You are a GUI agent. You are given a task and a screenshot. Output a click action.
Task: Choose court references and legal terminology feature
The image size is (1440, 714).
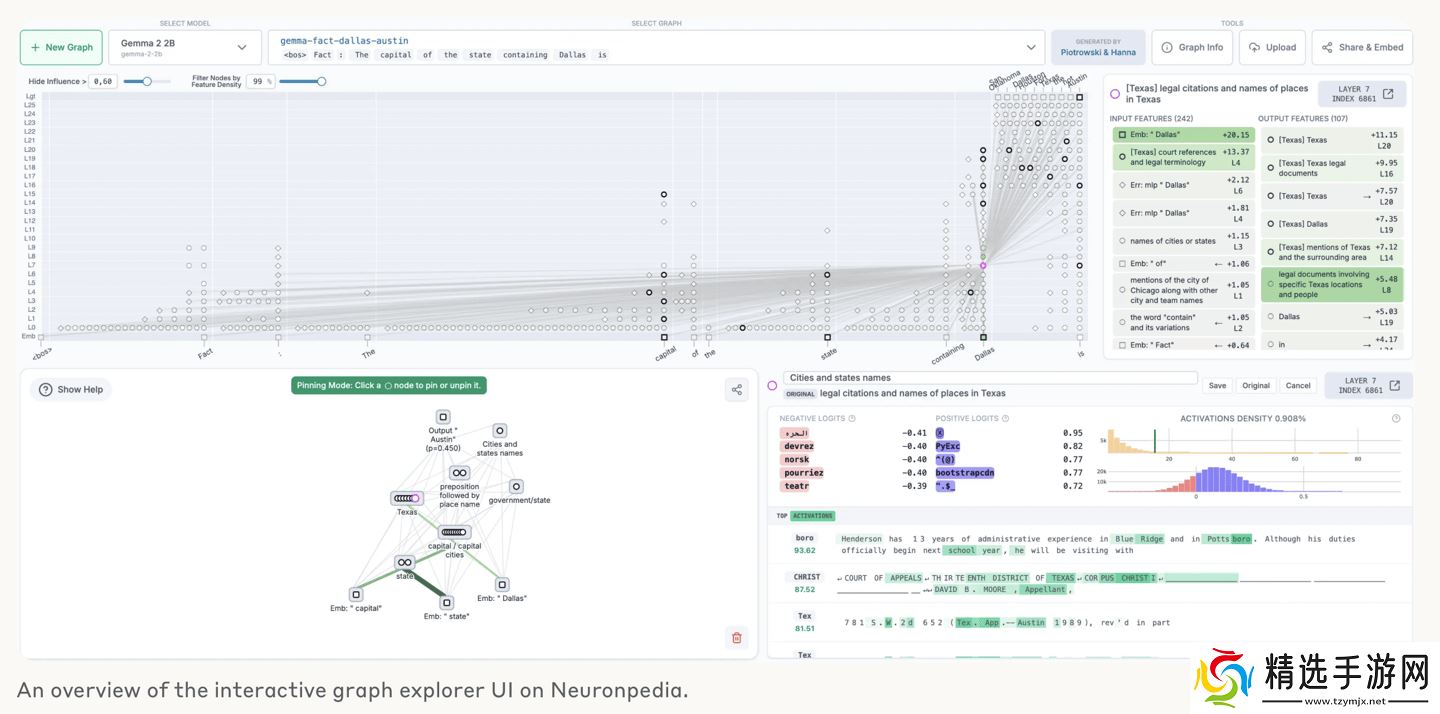[x=1182, y=157]
